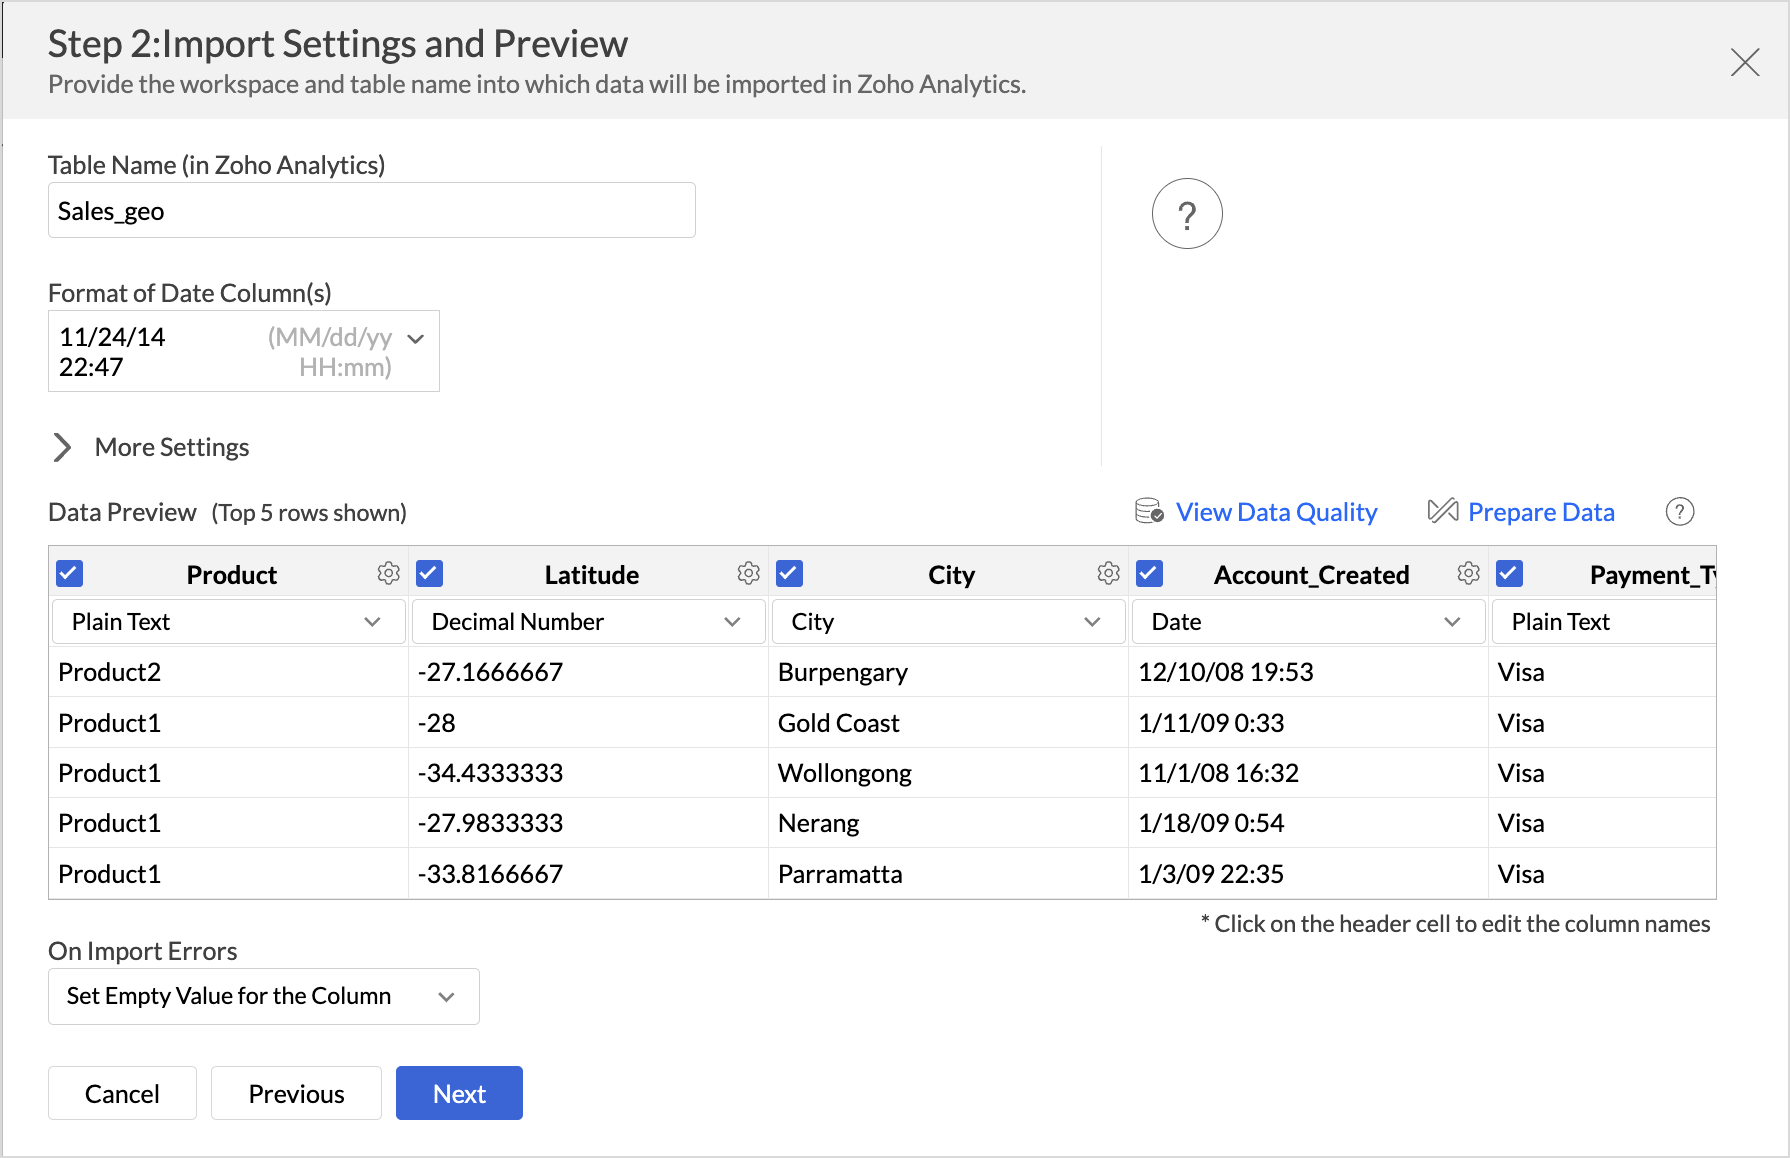The height and width of the screenshot is (1158, 1790).
Task: Open settings gear for Account_Created column
Action: (x=1468, y=573)
